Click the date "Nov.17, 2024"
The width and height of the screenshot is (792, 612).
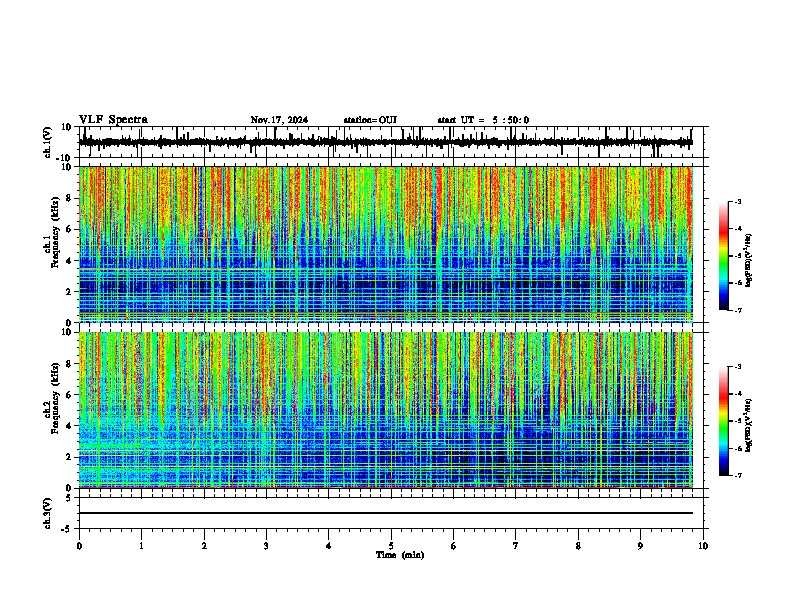pyautogui.click(x=279, y=120)
